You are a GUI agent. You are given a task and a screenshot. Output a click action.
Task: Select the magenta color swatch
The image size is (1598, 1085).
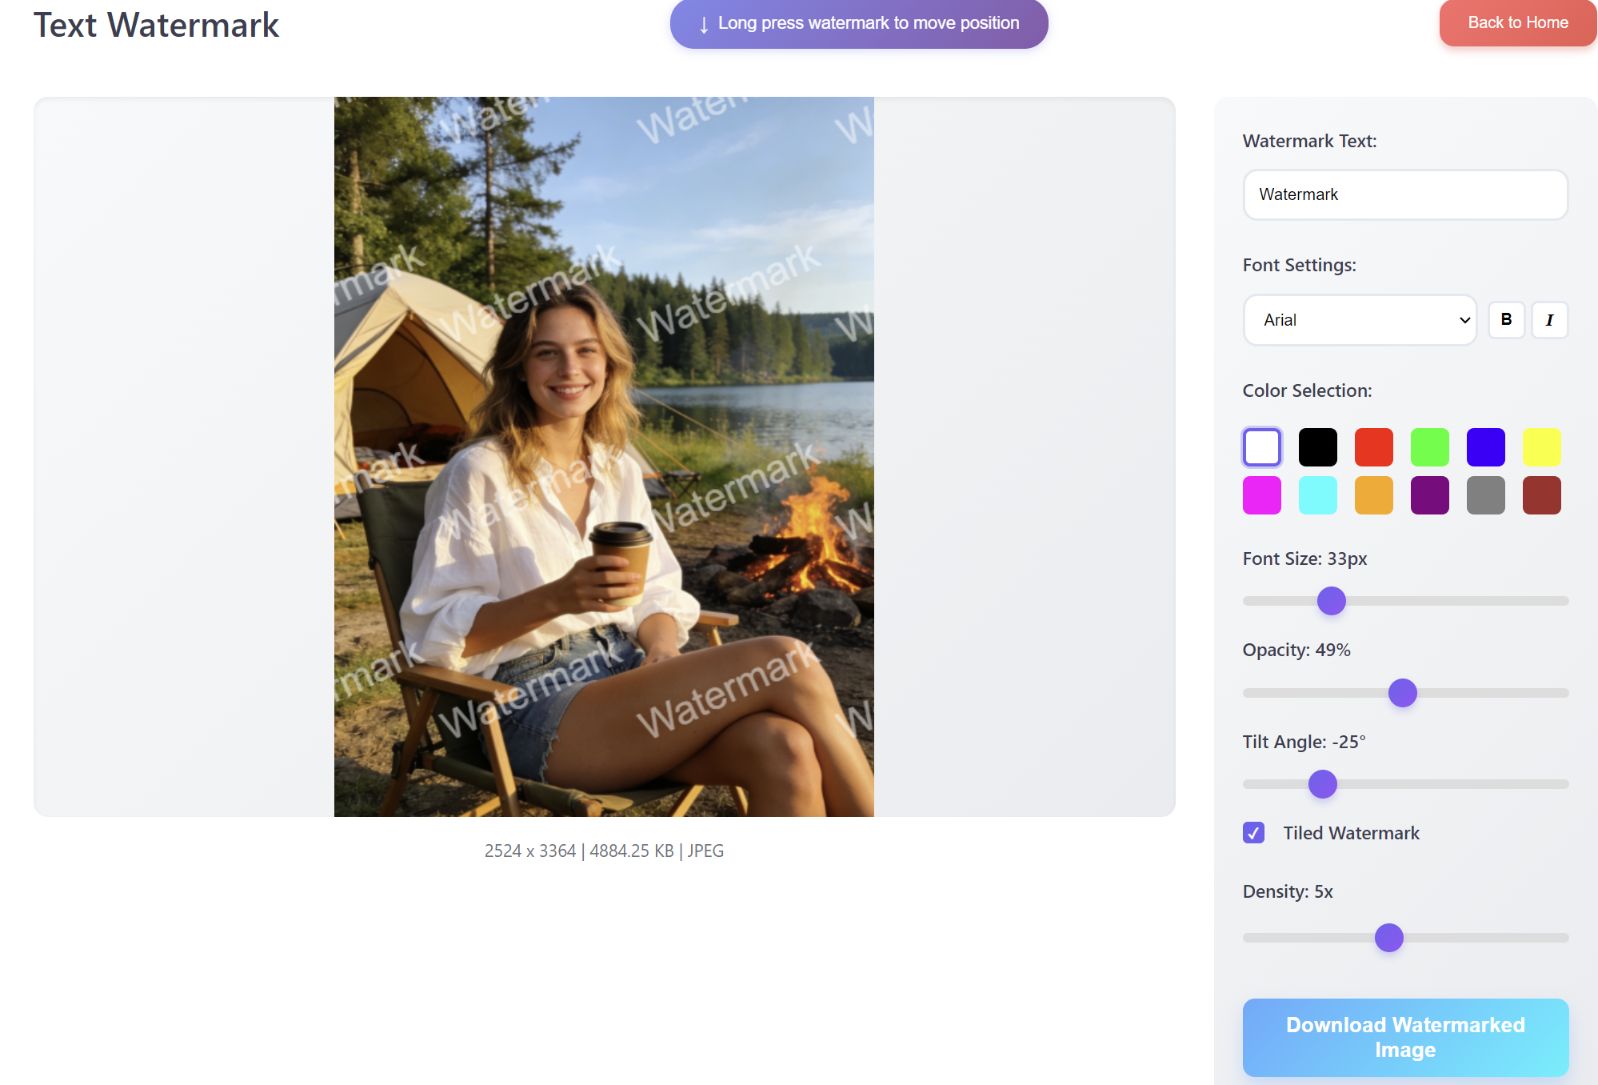pos(1262,495)
